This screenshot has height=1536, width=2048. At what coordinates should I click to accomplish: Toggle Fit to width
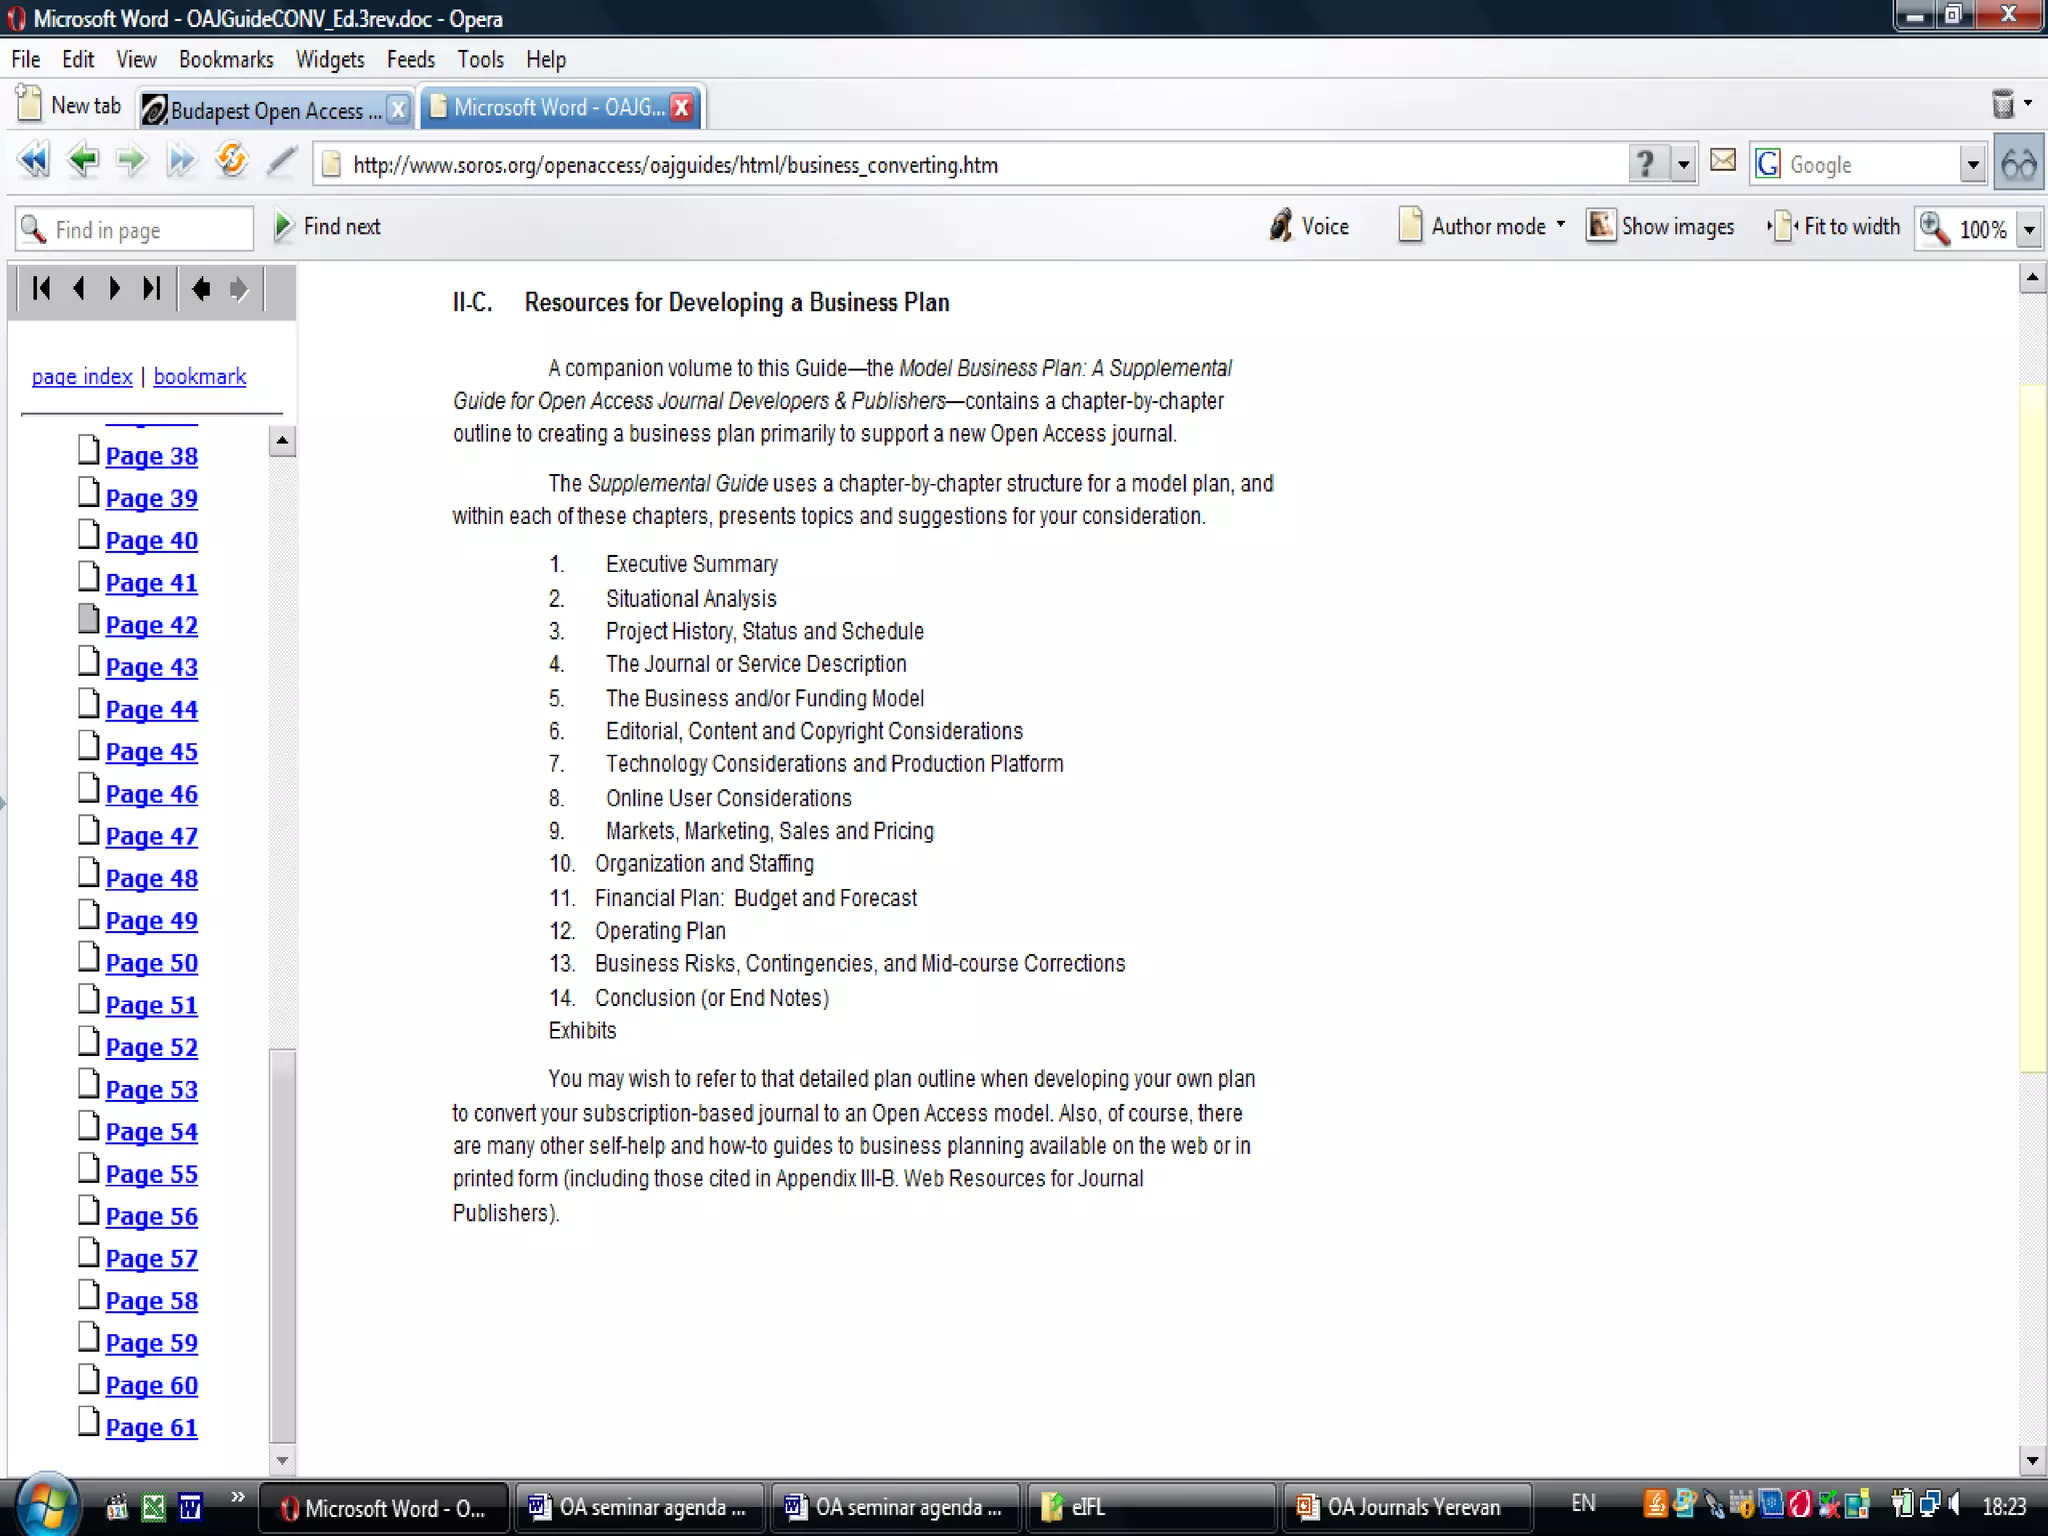(x=1834, y=226)
